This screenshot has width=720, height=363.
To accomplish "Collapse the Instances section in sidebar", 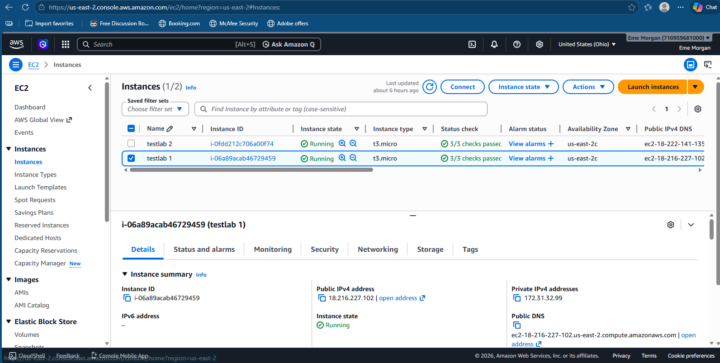I will 9,149.
